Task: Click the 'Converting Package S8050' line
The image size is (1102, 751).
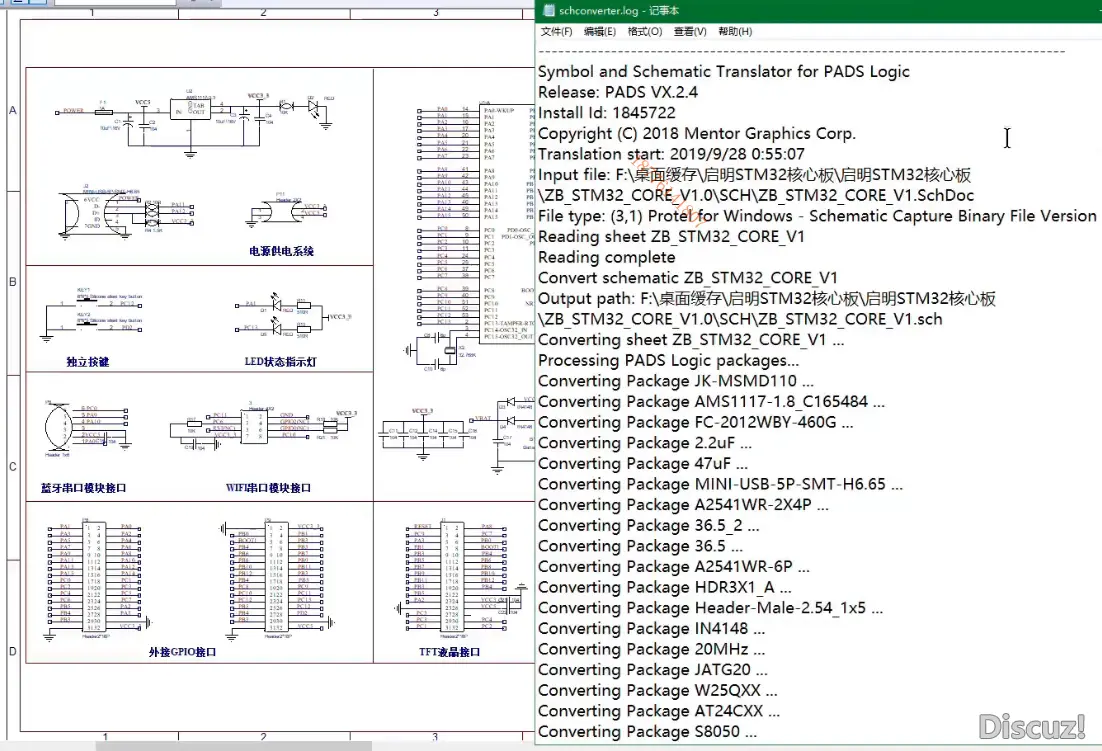Action: [647, 732]
